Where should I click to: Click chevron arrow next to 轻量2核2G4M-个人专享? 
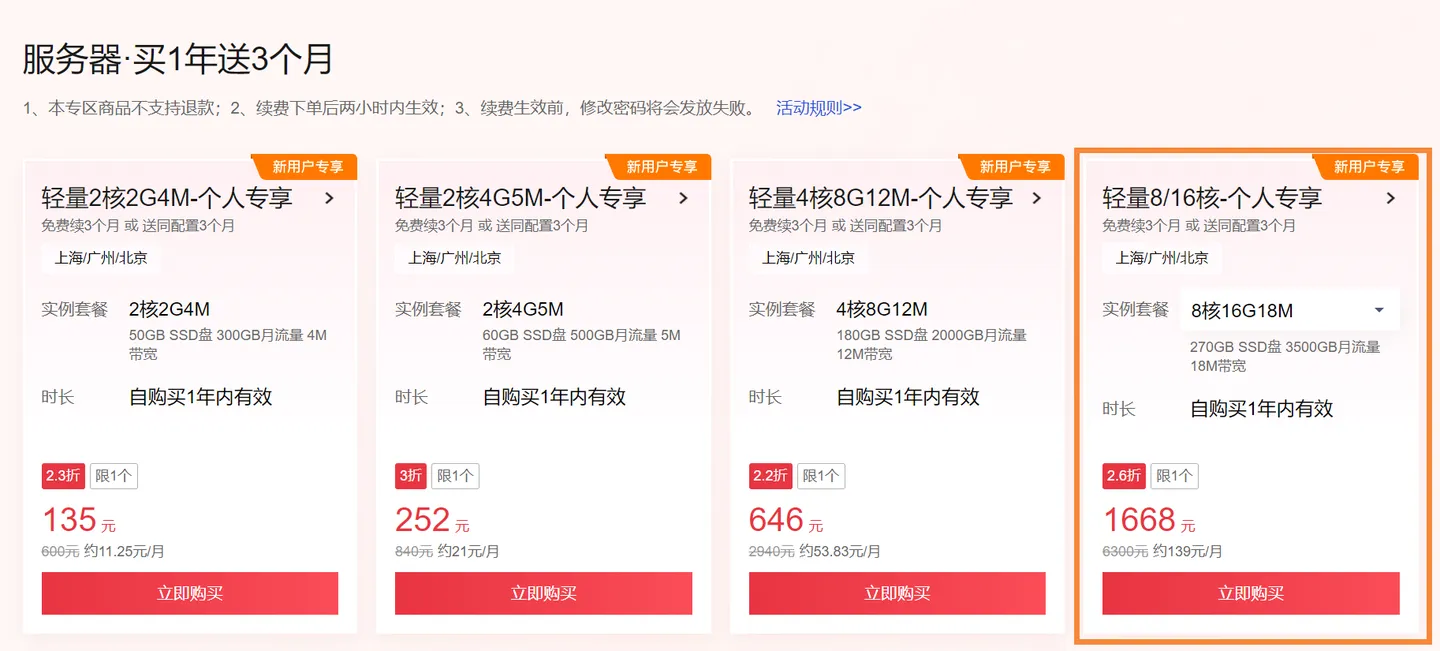pos(329,198)
